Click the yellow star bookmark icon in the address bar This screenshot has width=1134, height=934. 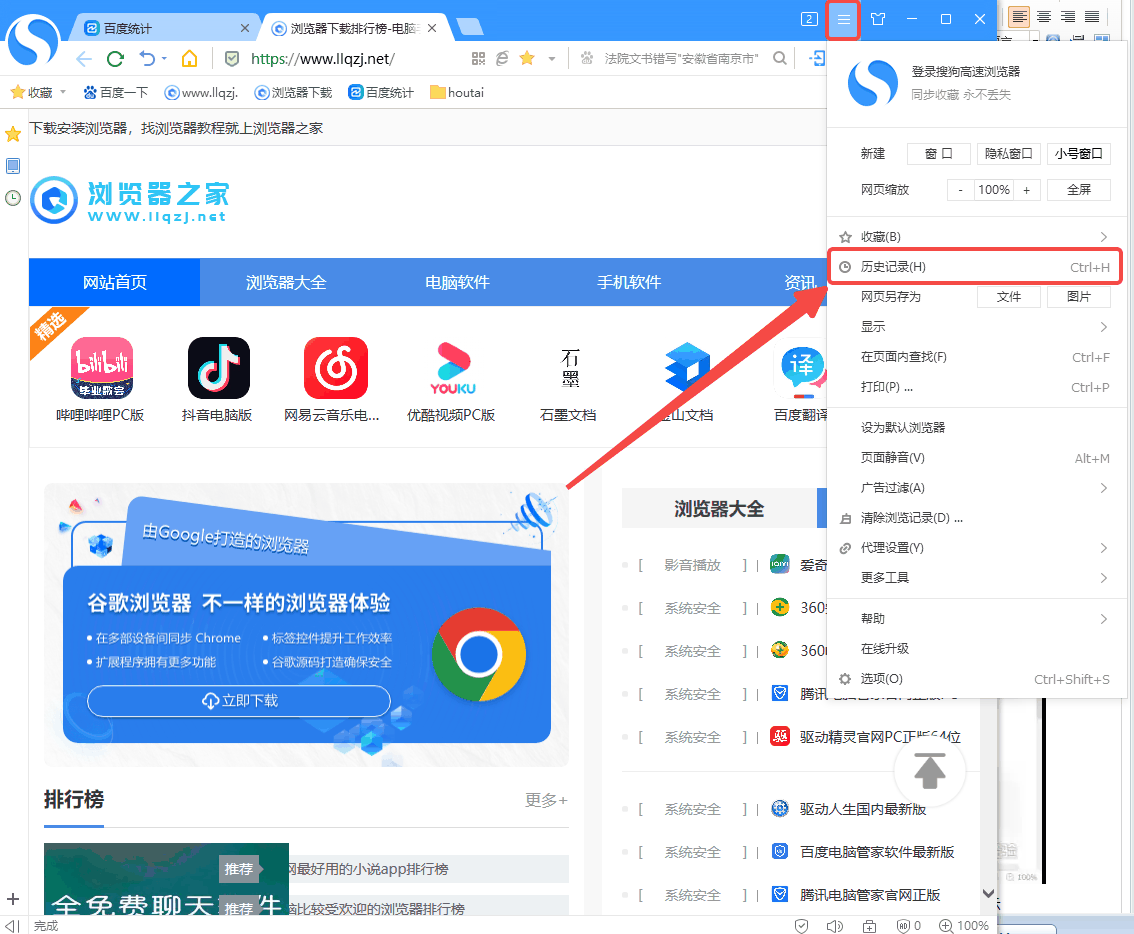coord(527,59)
